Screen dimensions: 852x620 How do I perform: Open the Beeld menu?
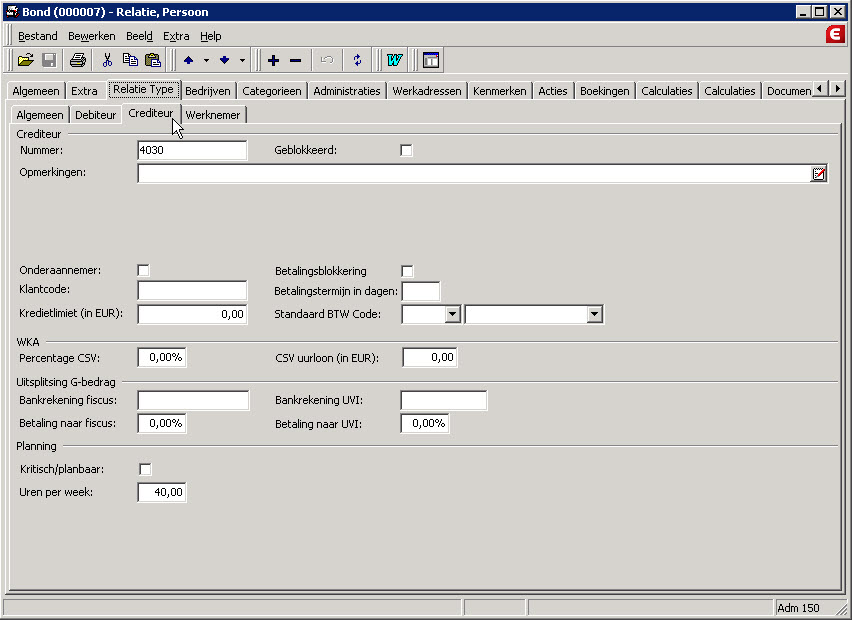pos(139,36)
